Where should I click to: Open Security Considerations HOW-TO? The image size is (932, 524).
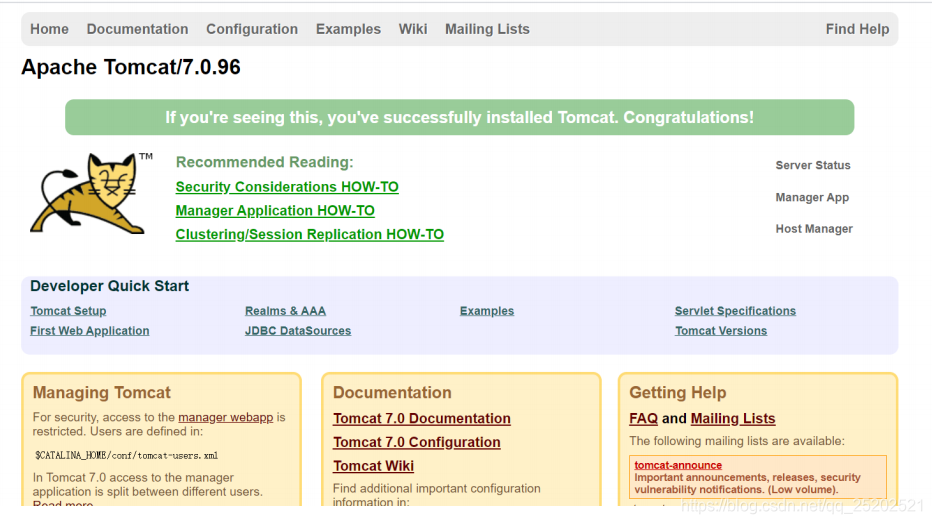[x=287, y=187]
